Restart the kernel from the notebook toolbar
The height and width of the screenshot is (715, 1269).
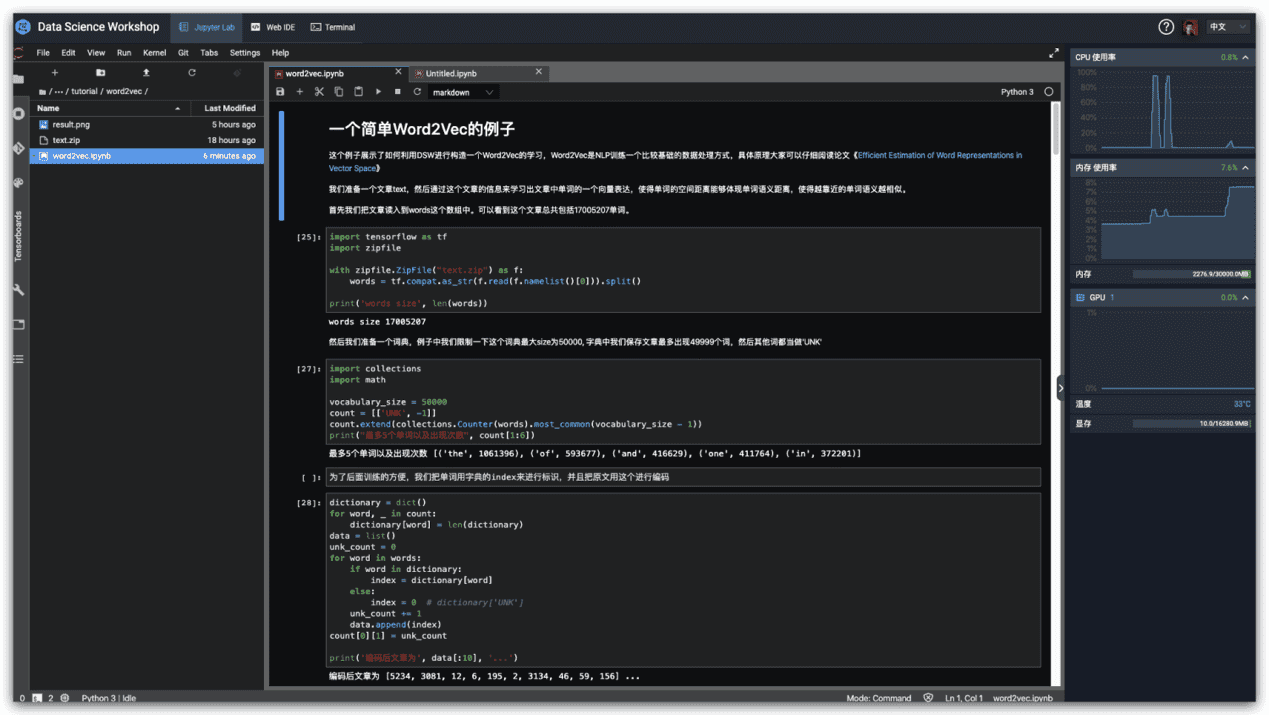pyautogui.click(x=417, y=92)
